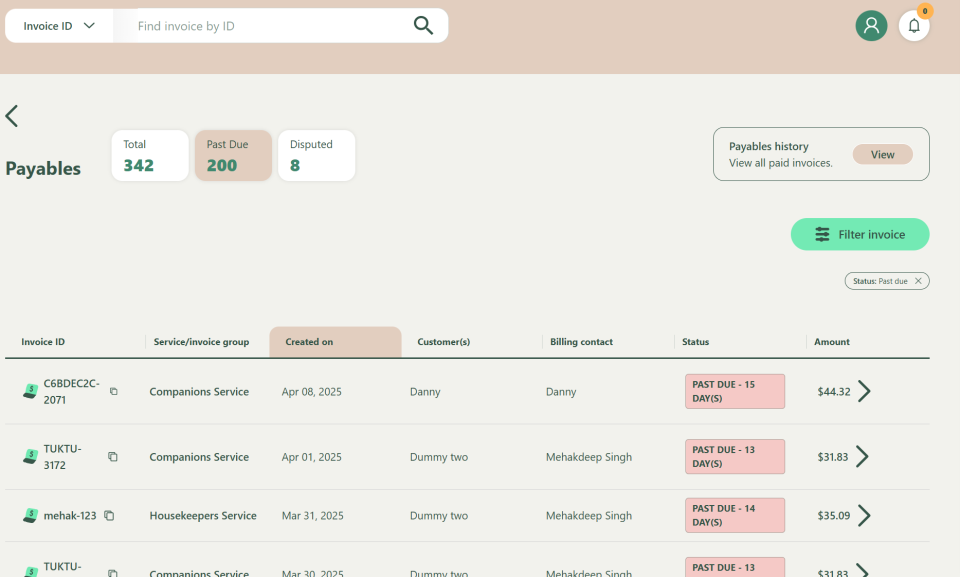Go back using the left arrow
This screenshot has width=960, height=577.
[x=12, y=116]
